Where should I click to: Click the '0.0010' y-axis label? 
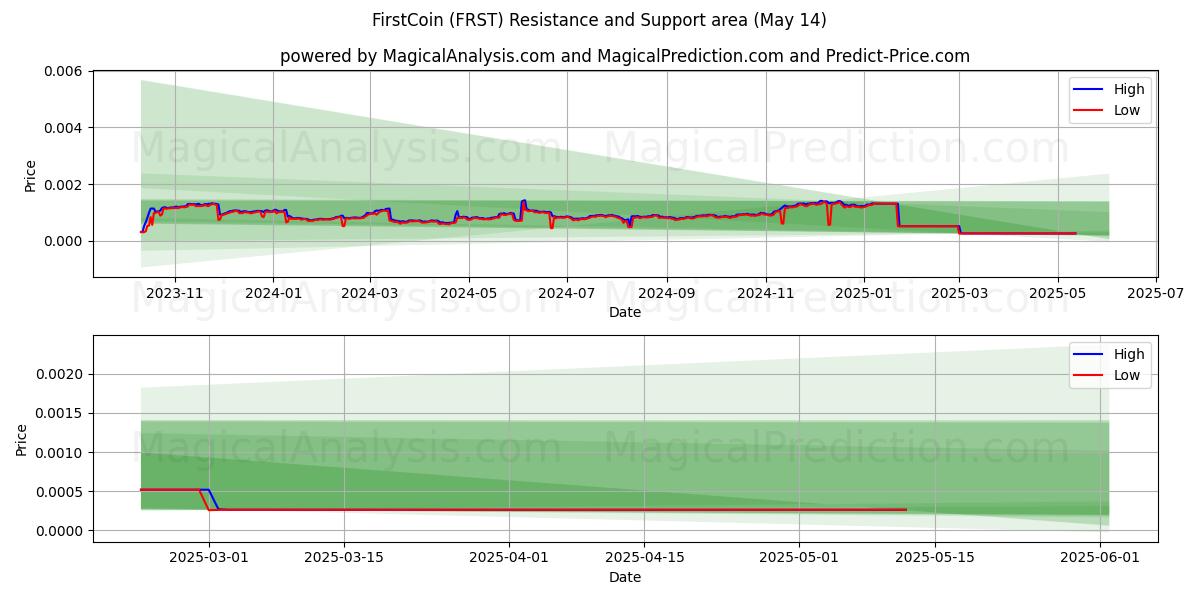click(x=62, y=453)
